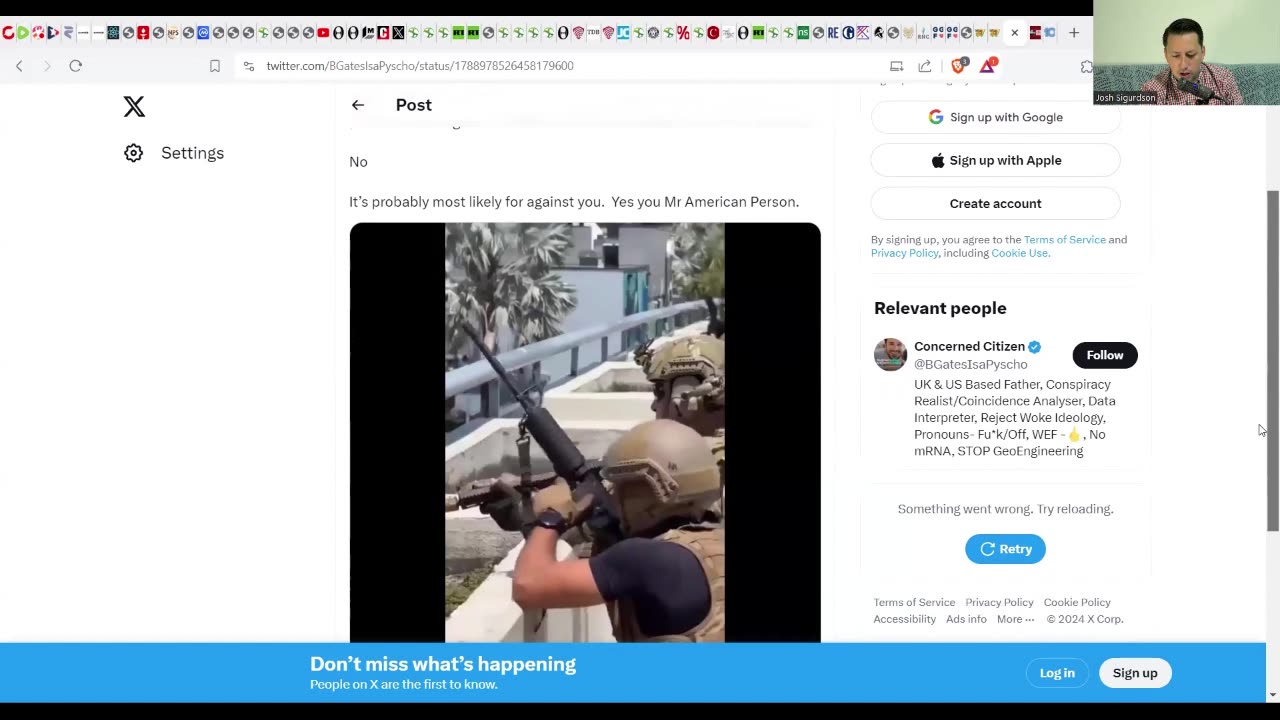The width and height of the screenshot is (1280, 720).
Task: Click the page's vertical scrollbar thumb
Action: click(1273, 360)
